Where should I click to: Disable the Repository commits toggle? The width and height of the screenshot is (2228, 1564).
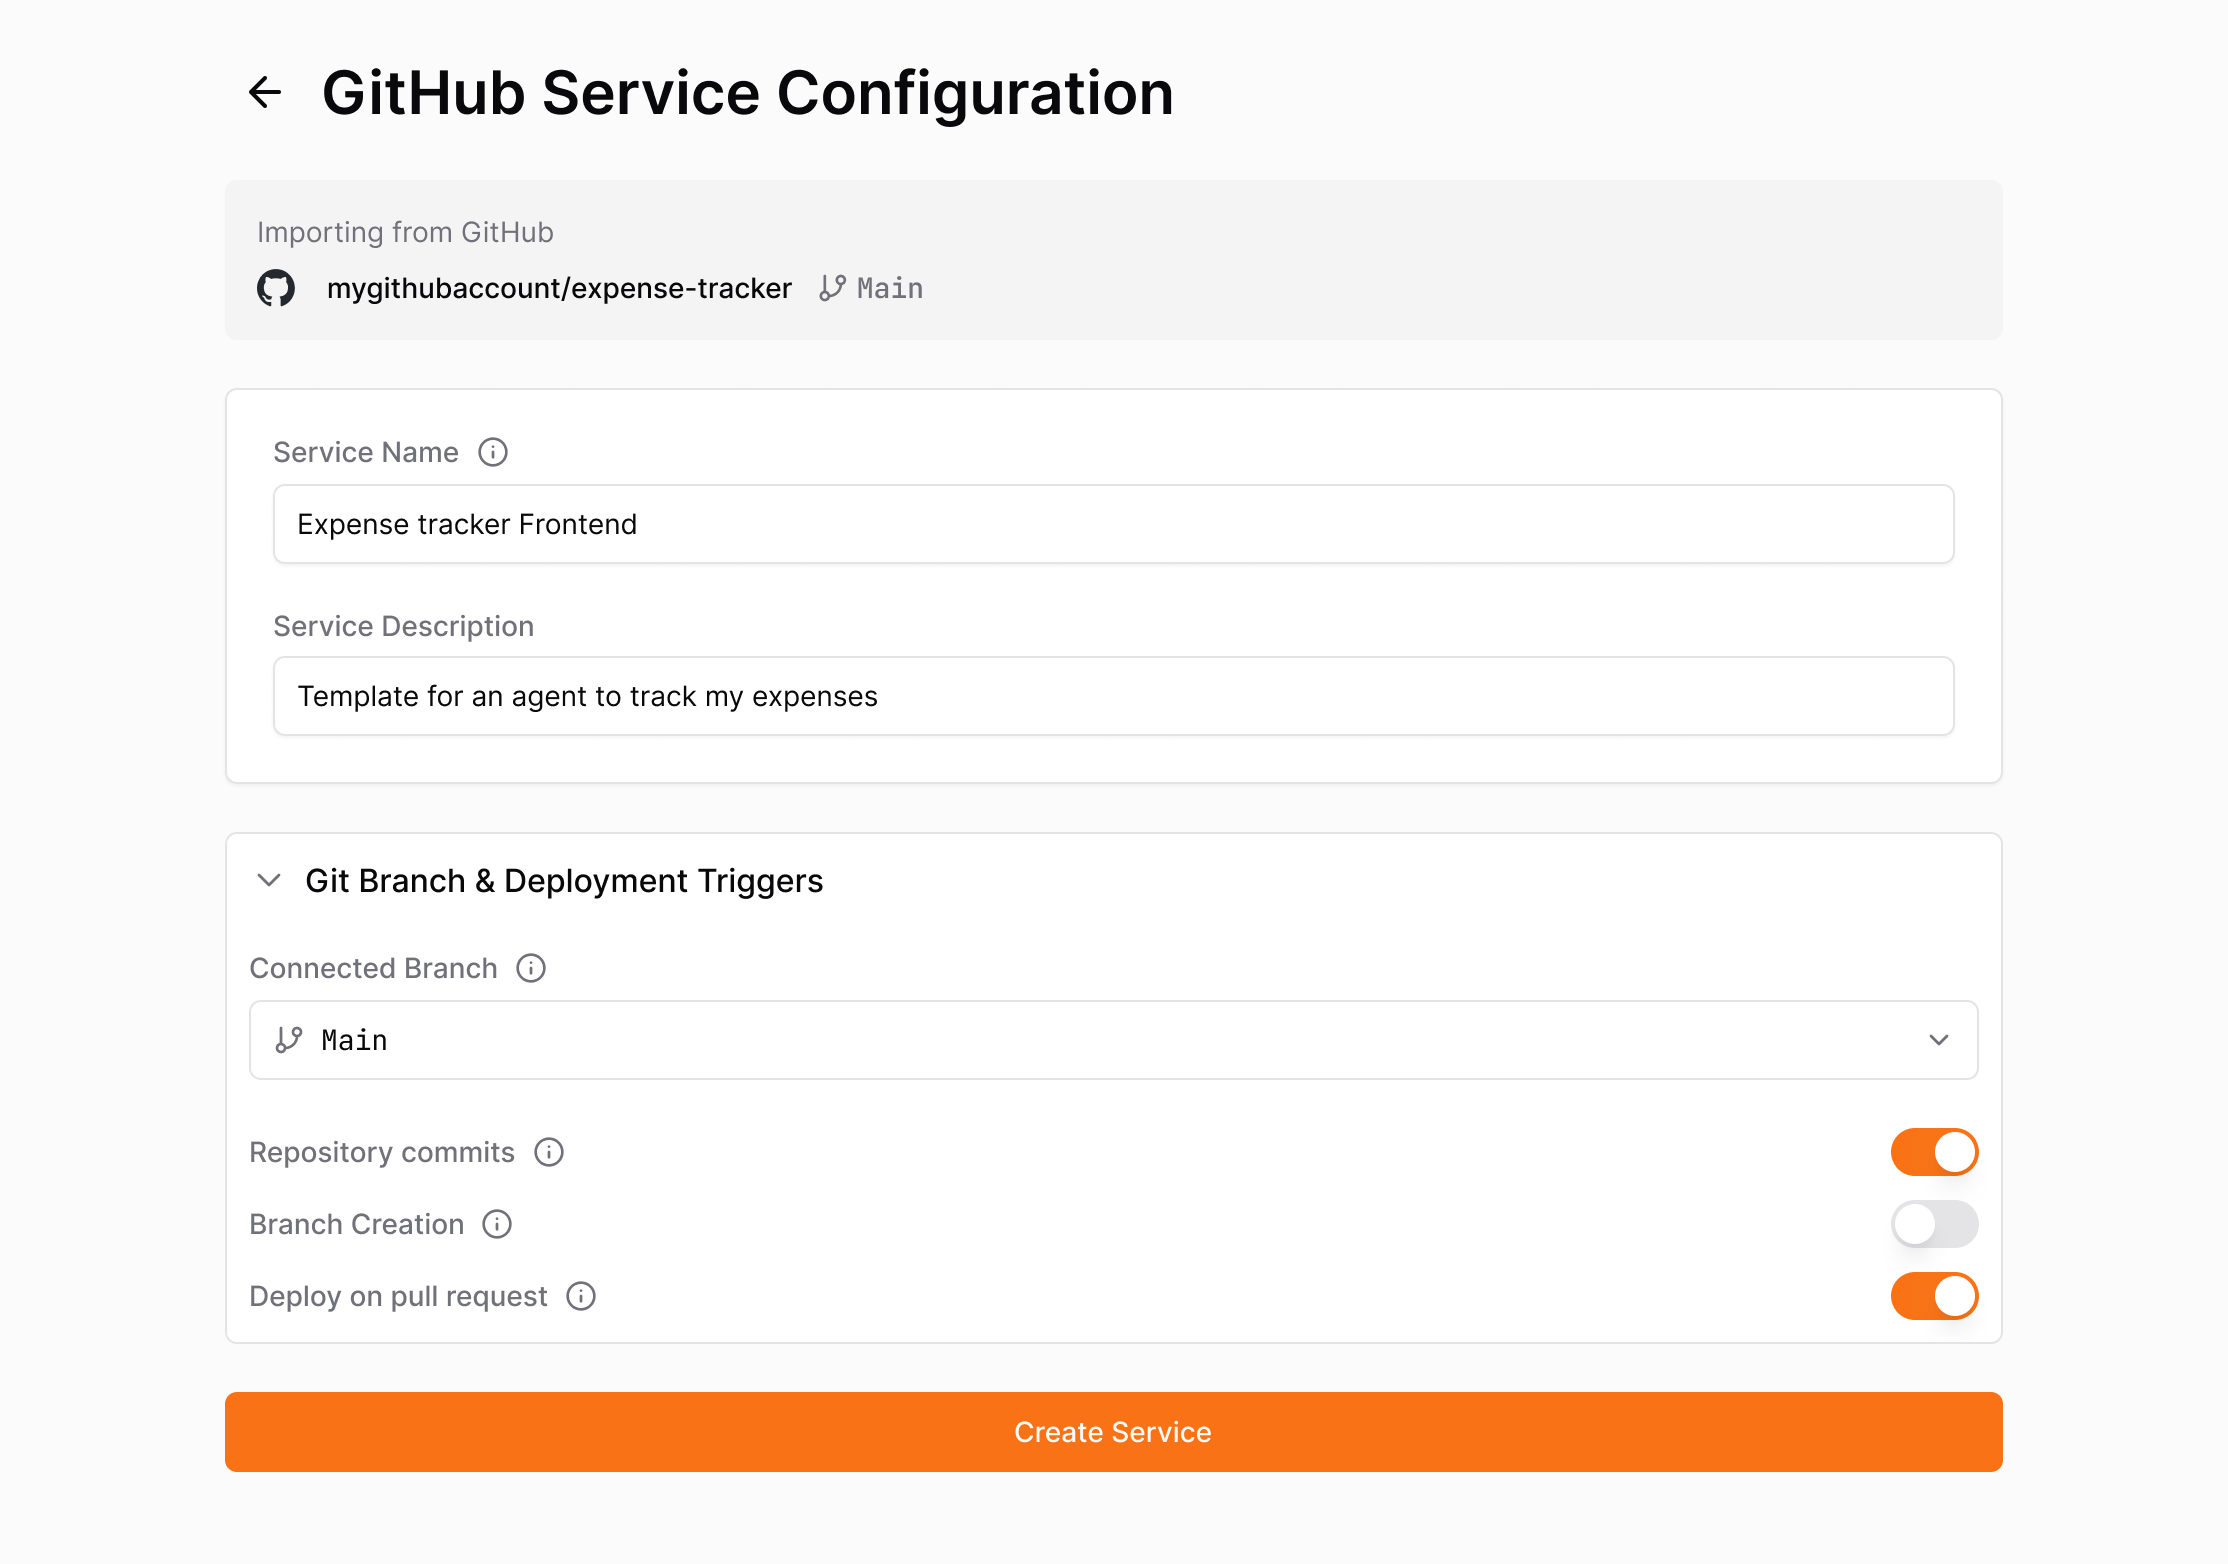coord(1934,1152)
